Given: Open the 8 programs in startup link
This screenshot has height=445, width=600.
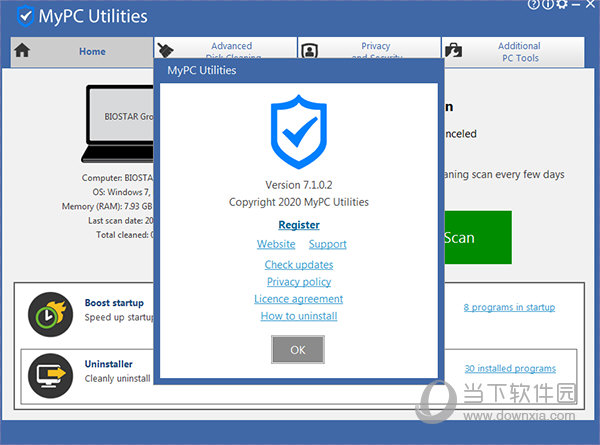Looking at the screenshot, I should pos(508,308).
